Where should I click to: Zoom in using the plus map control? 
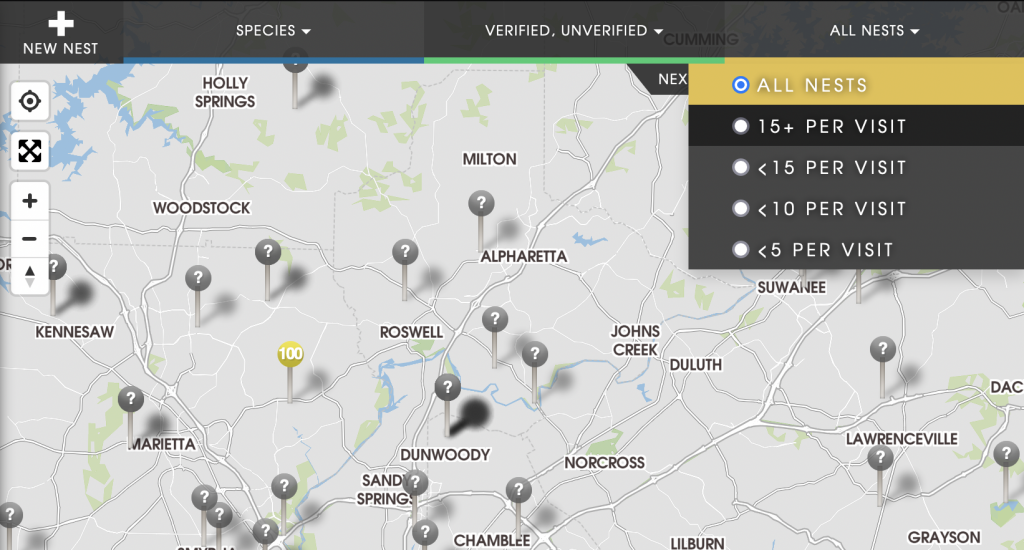point(29,201)
